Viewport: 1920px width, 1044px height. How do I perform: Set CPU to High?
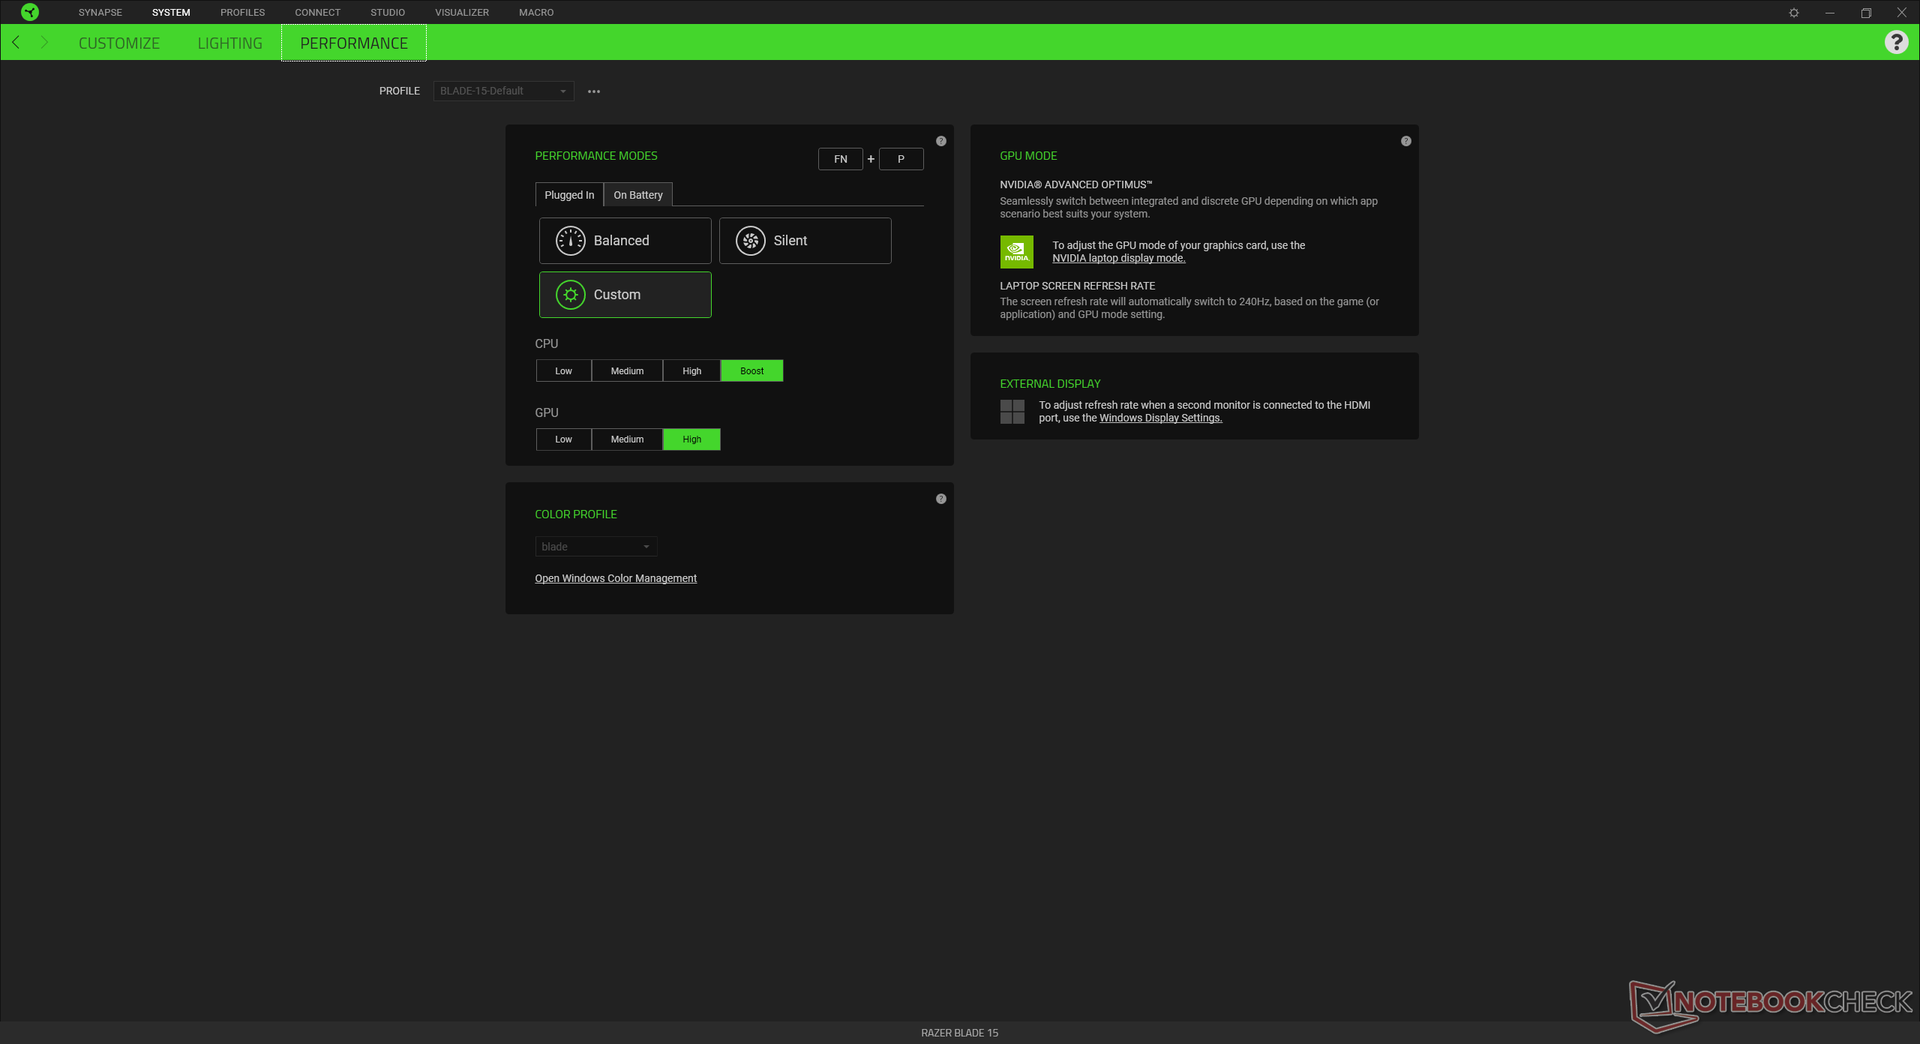(x=692, y=371)
